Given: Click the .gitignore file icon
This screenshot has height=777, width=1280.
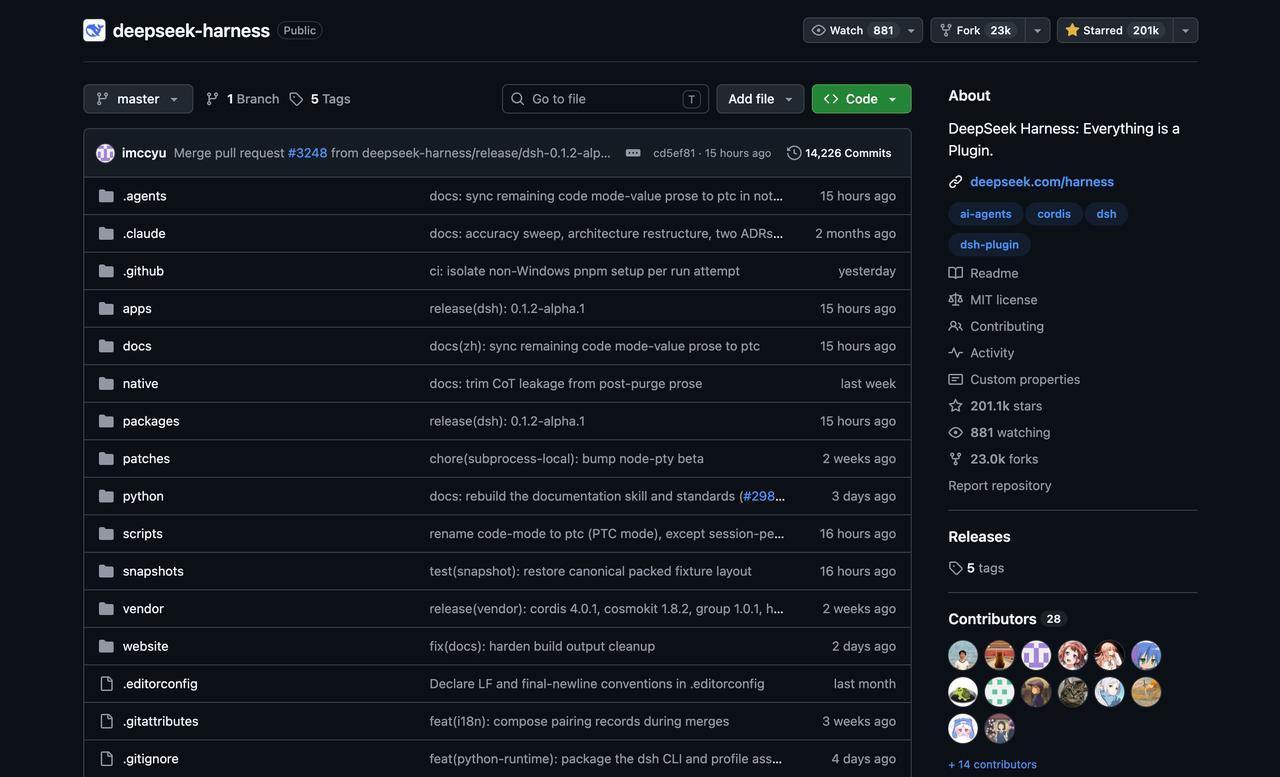Looking at the screenshot, I should tap(106, 759).
